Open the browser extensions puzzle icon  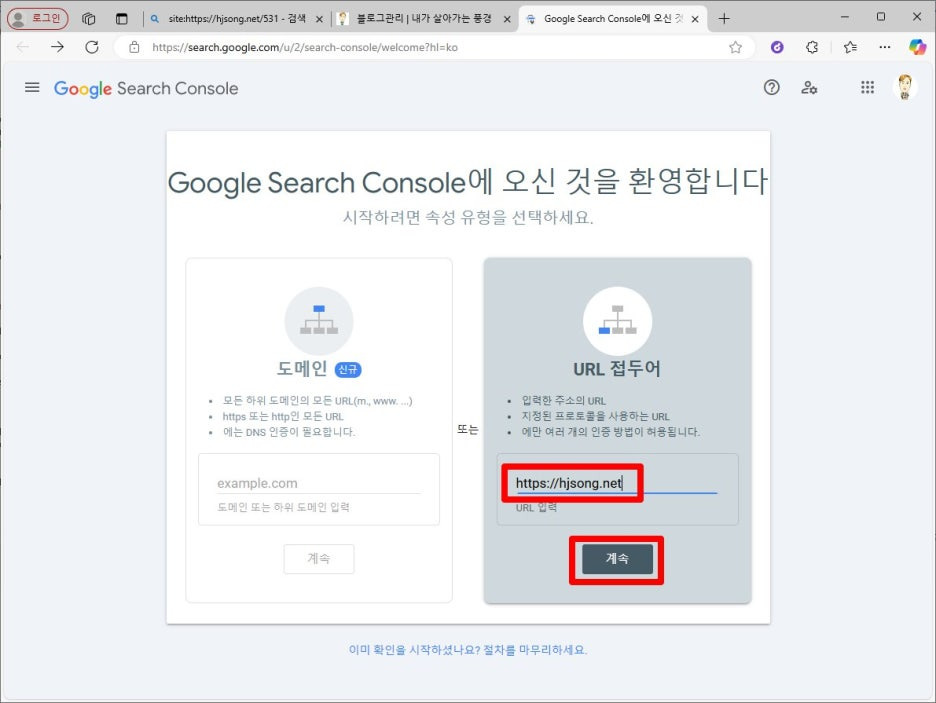pyautogui.click(x=812, y=47)
